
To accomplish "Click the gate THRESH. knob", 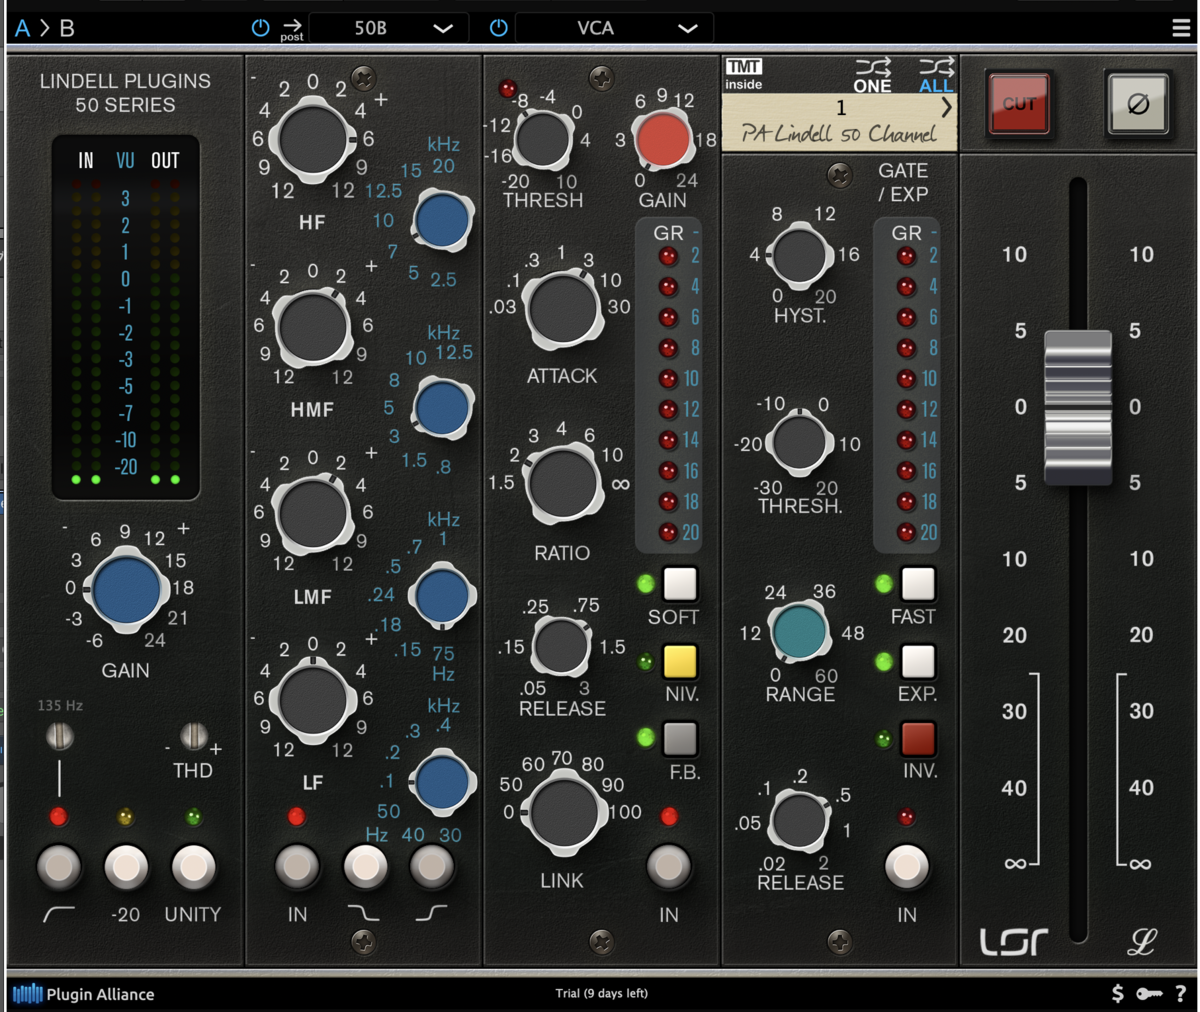I will click(800, 443).
